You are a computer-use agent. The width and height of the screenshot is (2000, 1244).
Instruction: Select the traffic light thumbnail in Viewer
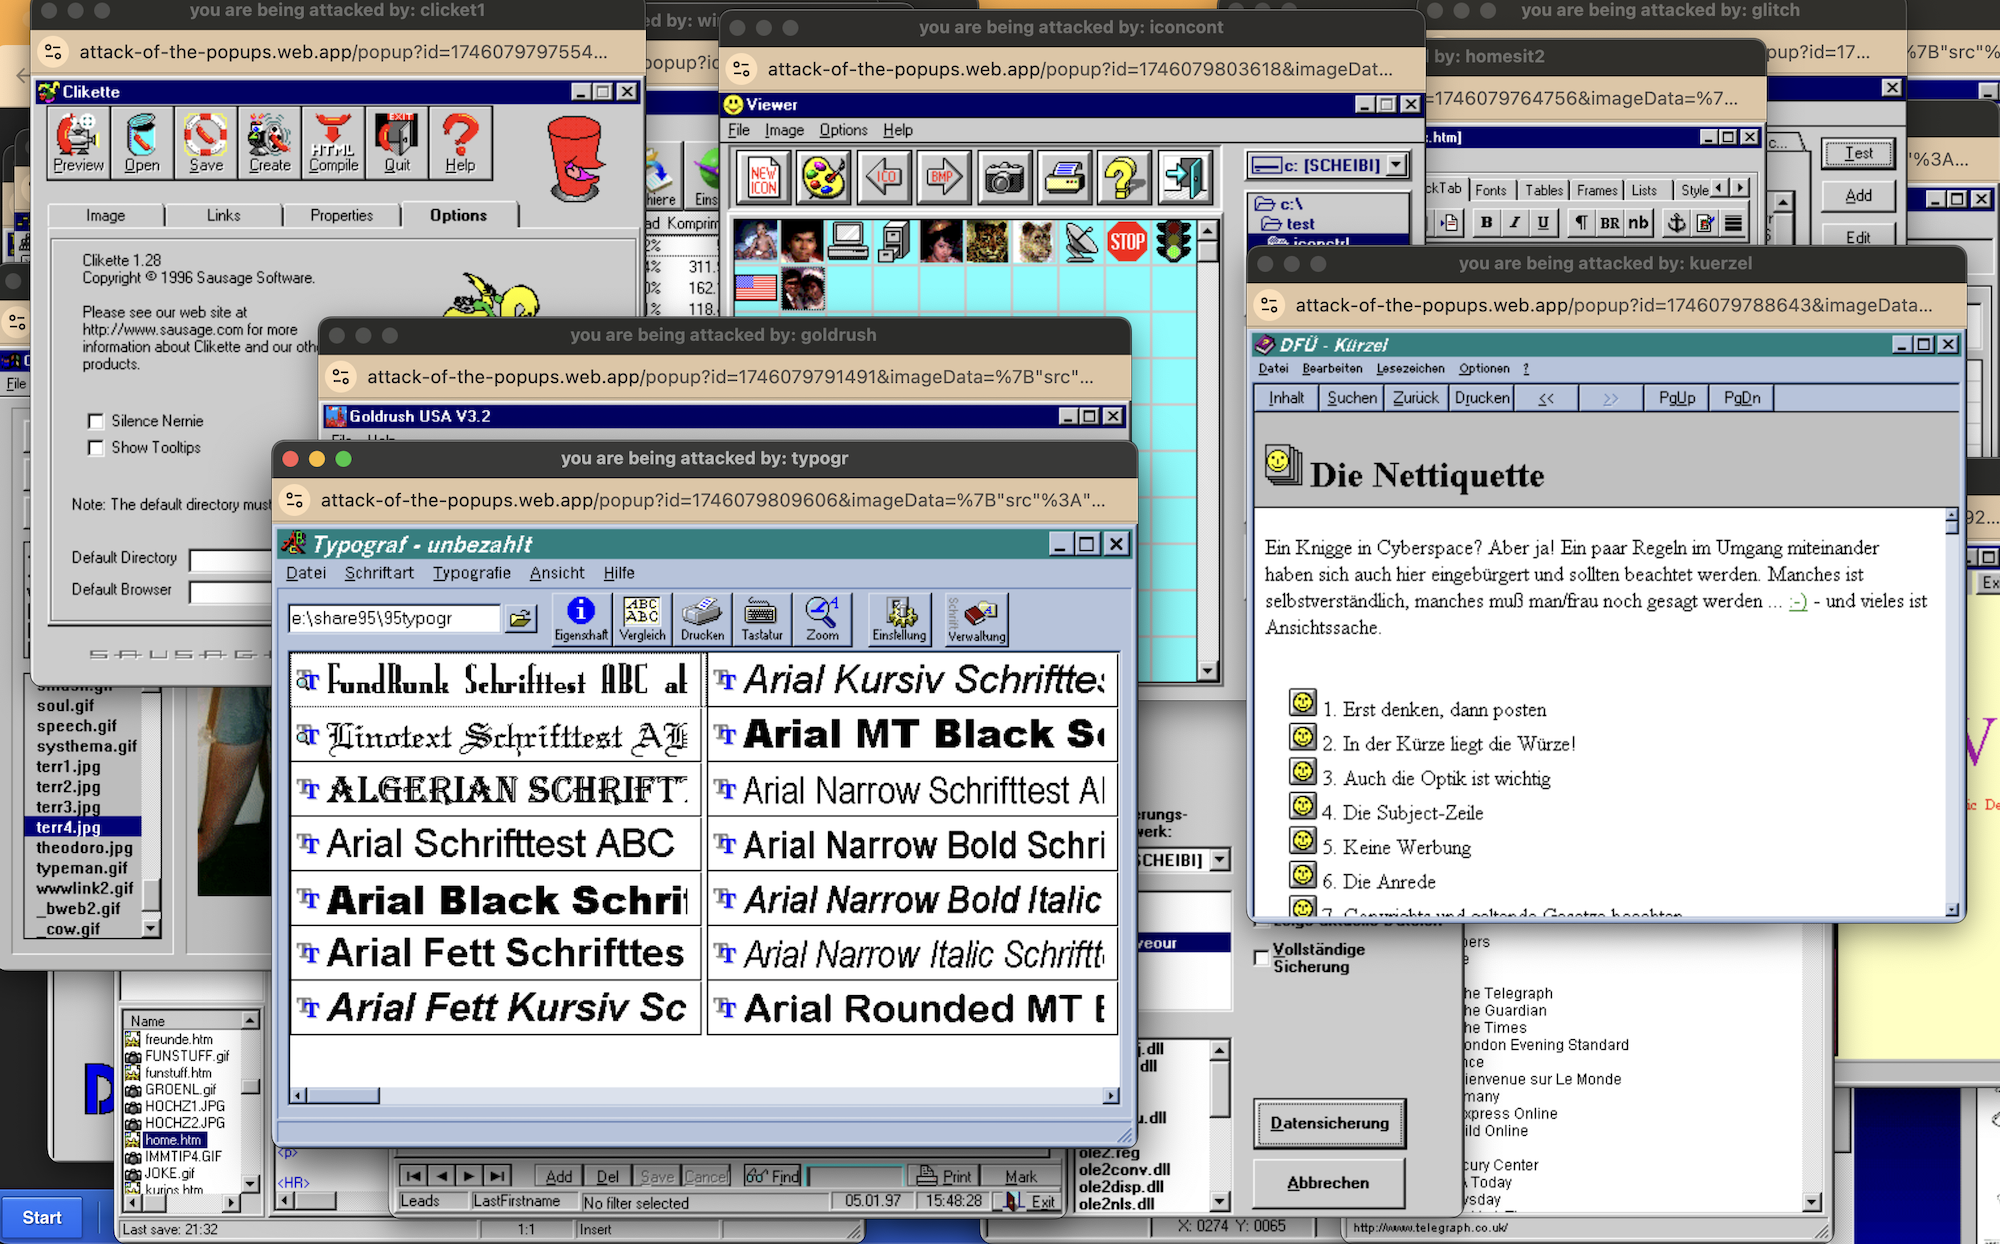point(1173,242)
